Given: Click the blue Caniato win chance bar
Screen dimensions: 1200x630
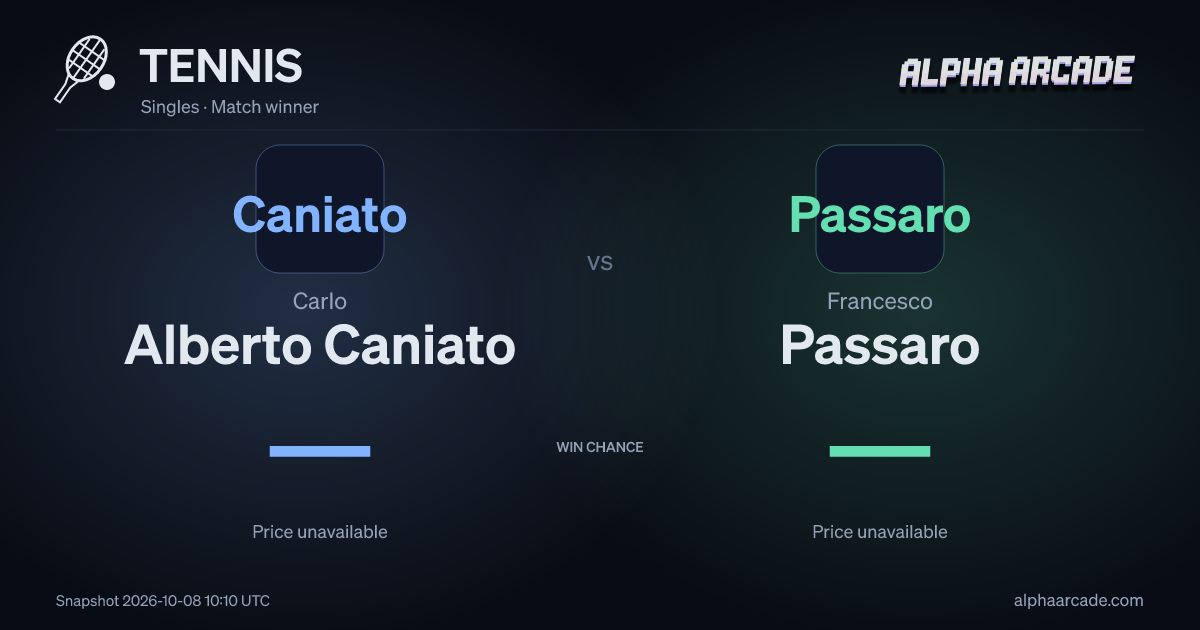Looking at the screenshot, I should click(x=320, y=451).
